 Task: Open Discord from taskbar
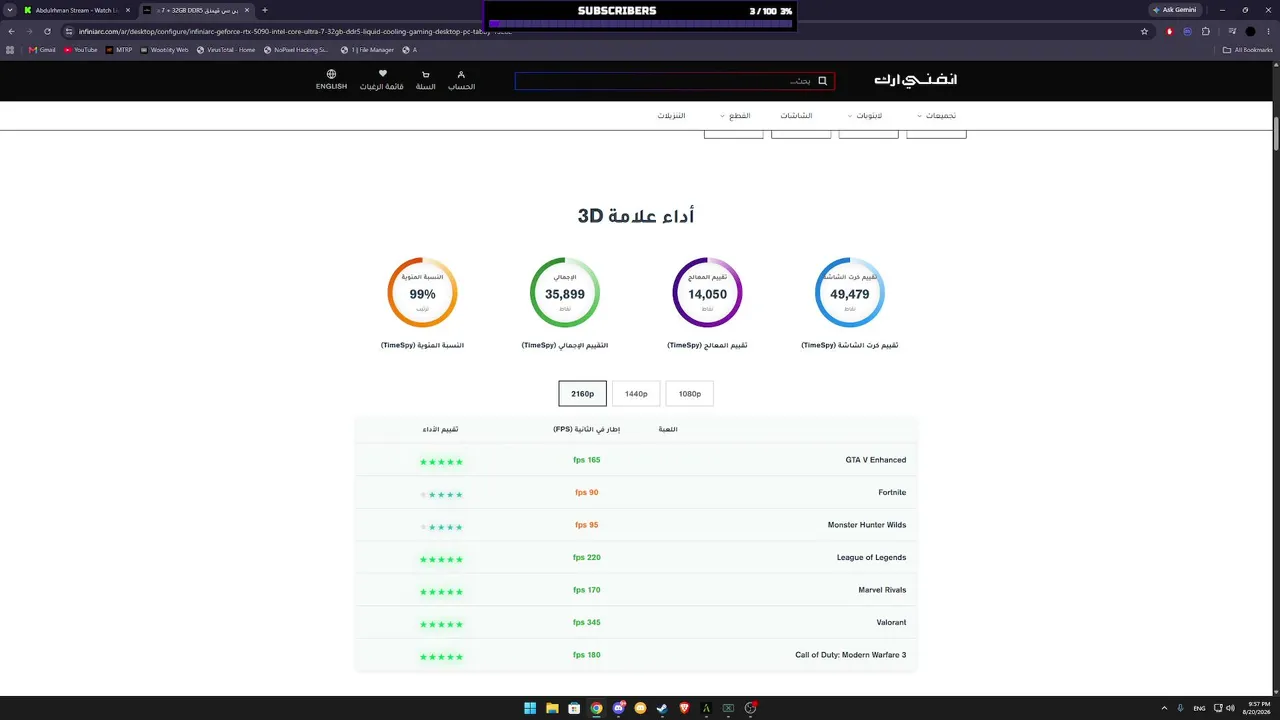(x=618, y=708)
